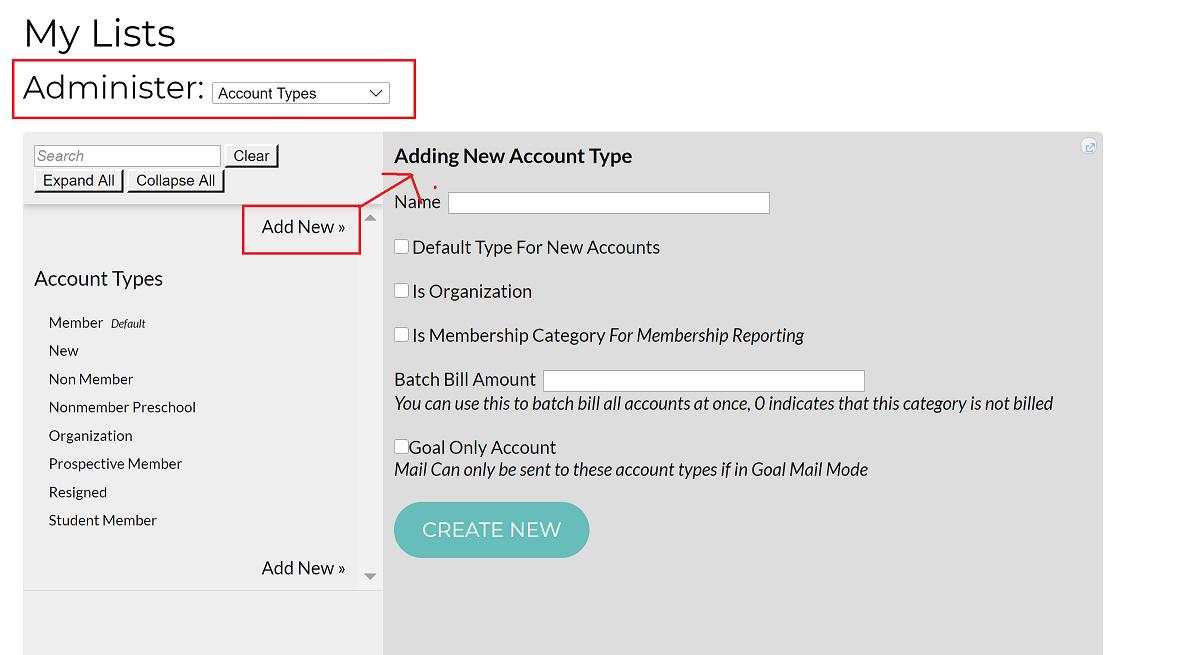This screenshot has width=1186, height=655.
Task: Check the Is Organization checkbox
Action: 401,291
